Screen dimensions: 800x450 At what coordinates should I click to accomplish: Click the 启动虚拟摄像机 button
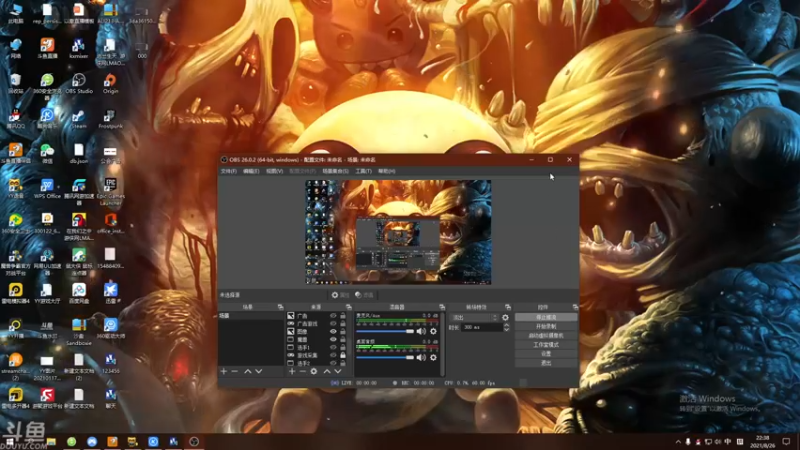point(546,336)
